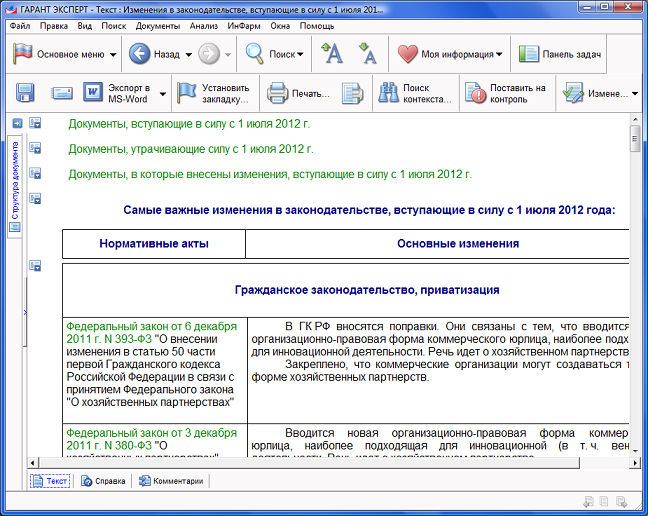The image size is (648, 516).
Task: Open the Main menu dropdown
Action: tap(66, 54)
